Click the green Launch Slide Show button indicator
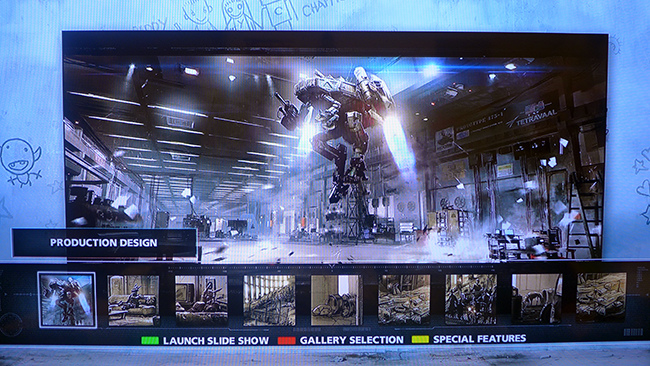Image resolution: width=650 pixels, height=366 pixels. (x=150, y=340)
